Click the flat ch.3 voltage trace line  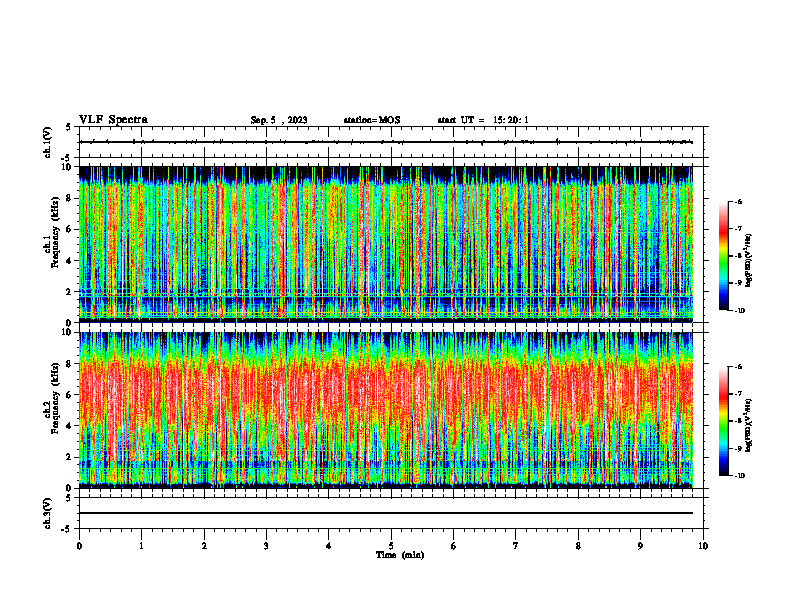386,513
